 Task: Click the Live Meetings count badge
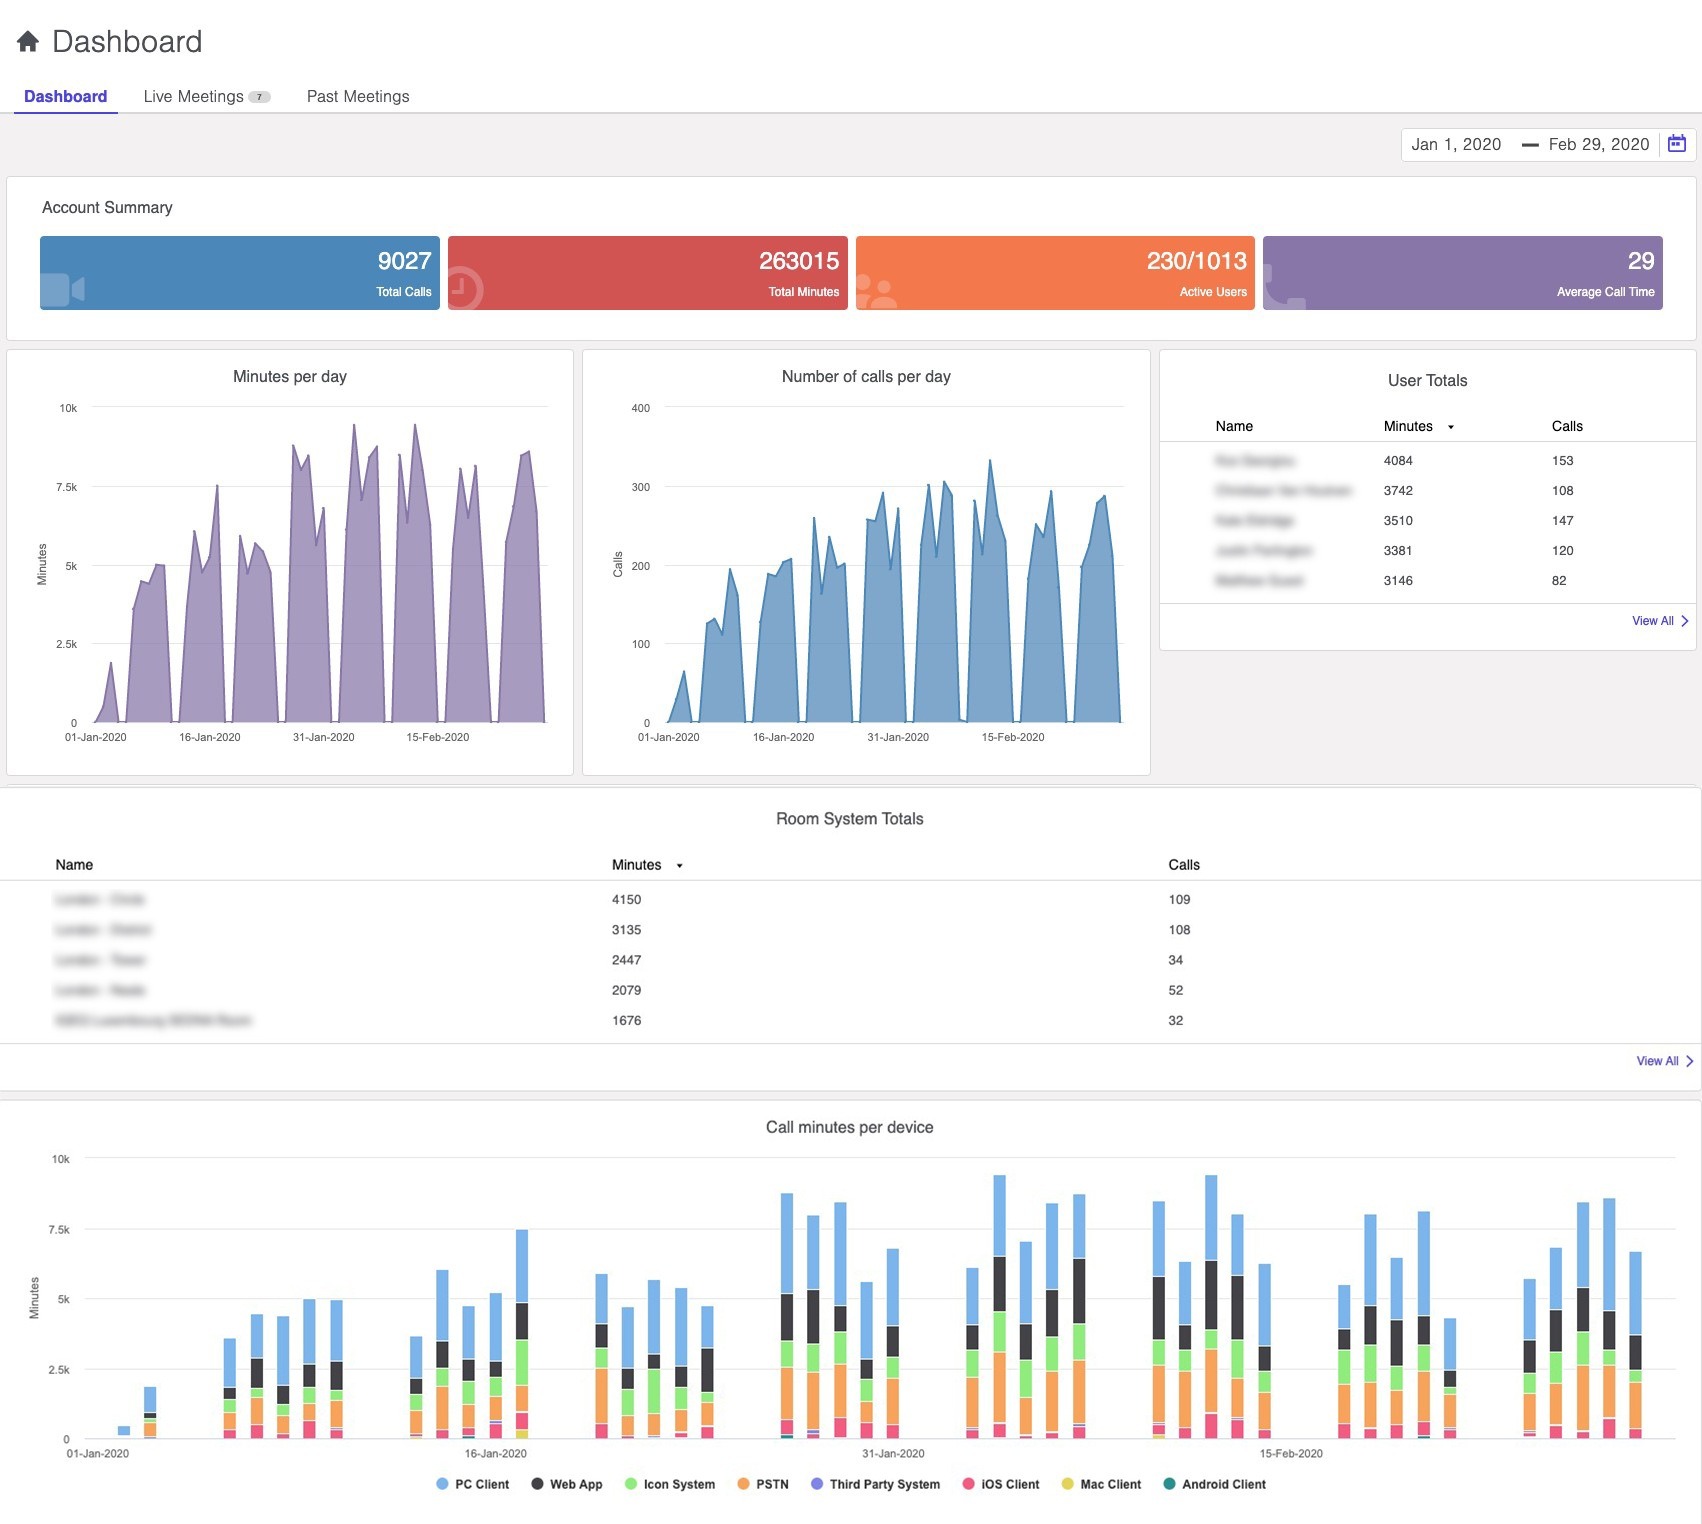259,97
